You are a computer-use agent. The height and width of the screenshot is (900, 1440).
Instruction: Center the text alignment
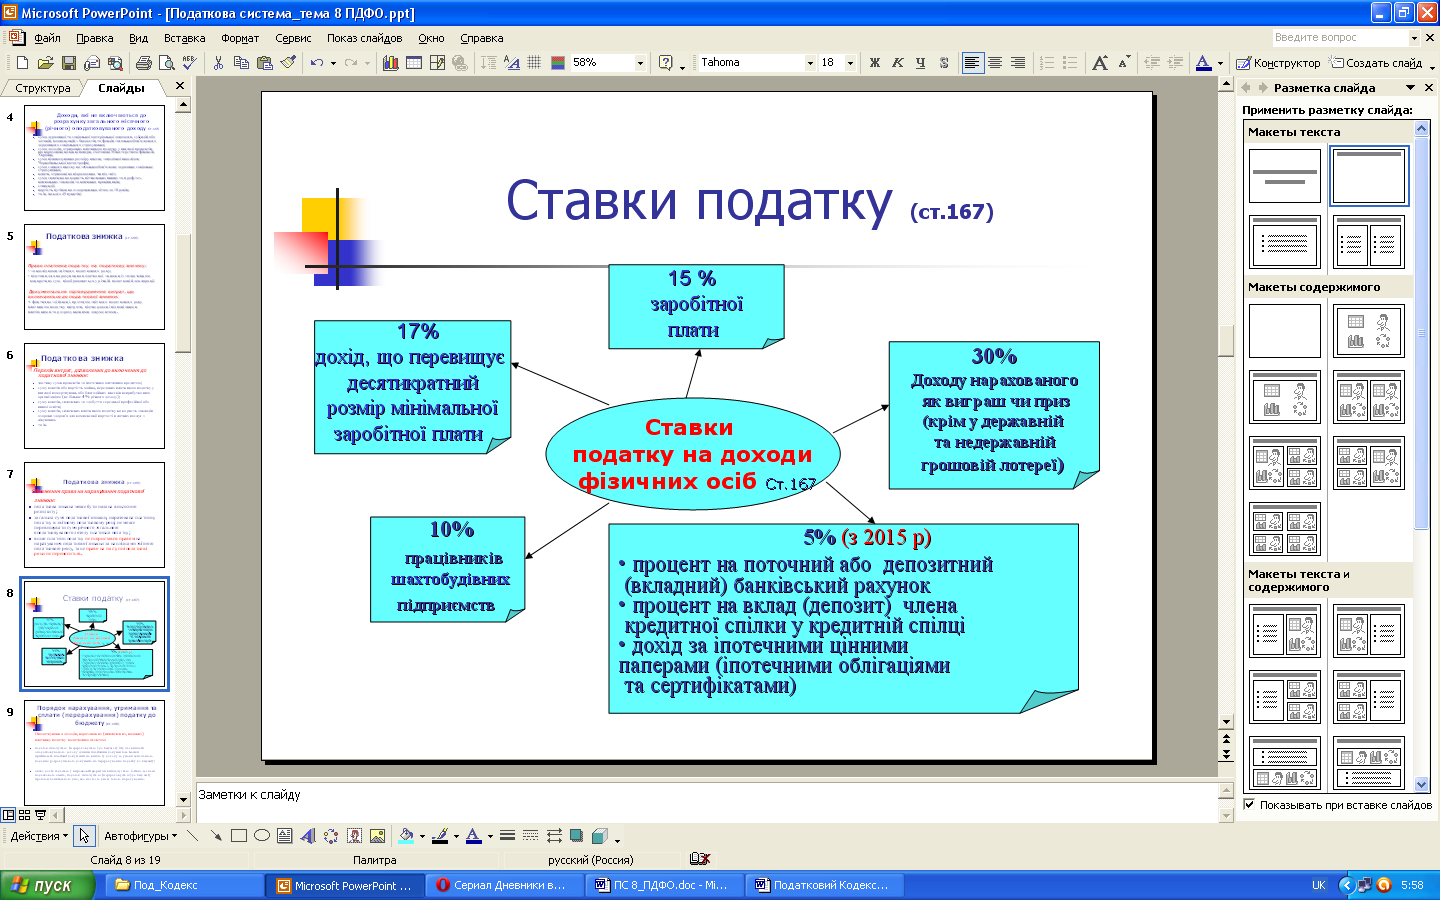tap(995, 62)
